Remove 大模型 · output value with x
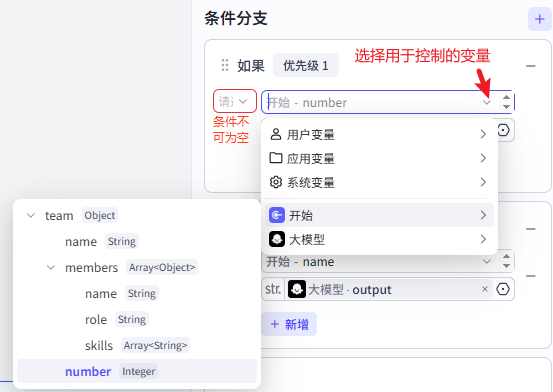 tap(485, 289)
